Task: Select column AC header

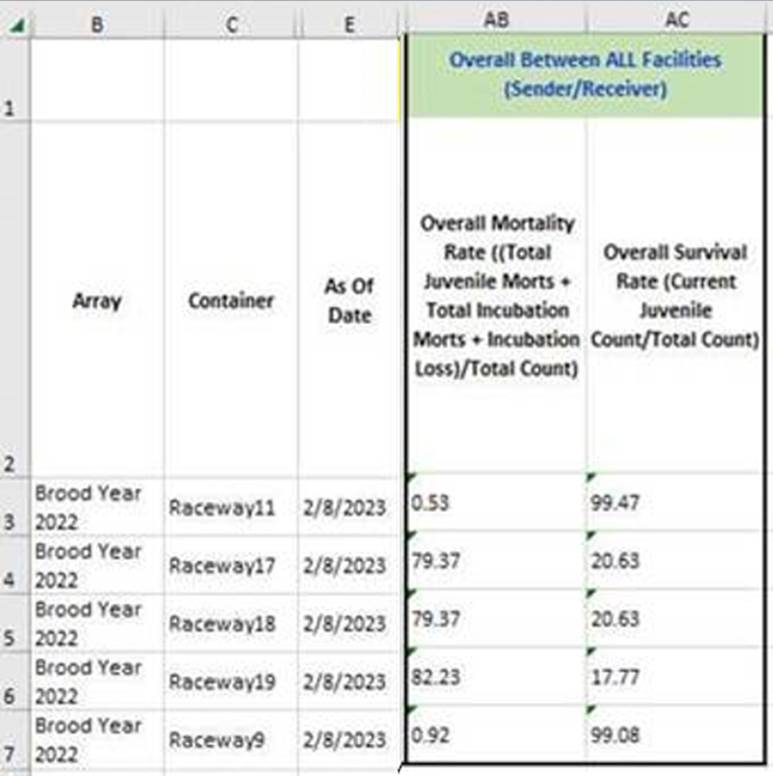Action: tap(677, 20)
